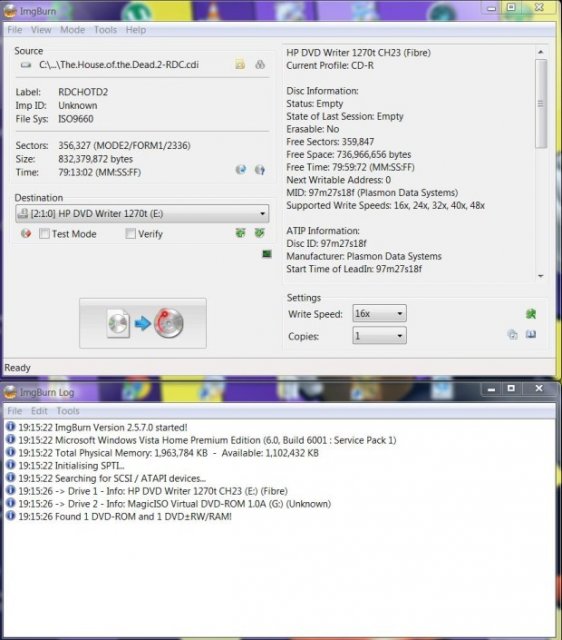This screenshot has width=562, height=640.
Task: Click the File Sys value ISO9660
Action: click(76, 119)
